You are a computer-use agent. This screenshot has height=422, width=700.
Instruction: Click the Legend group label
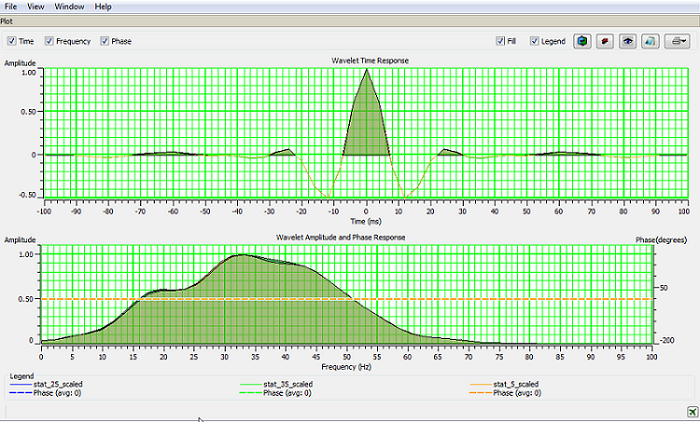pyautogui.click(x=22, y=376)
